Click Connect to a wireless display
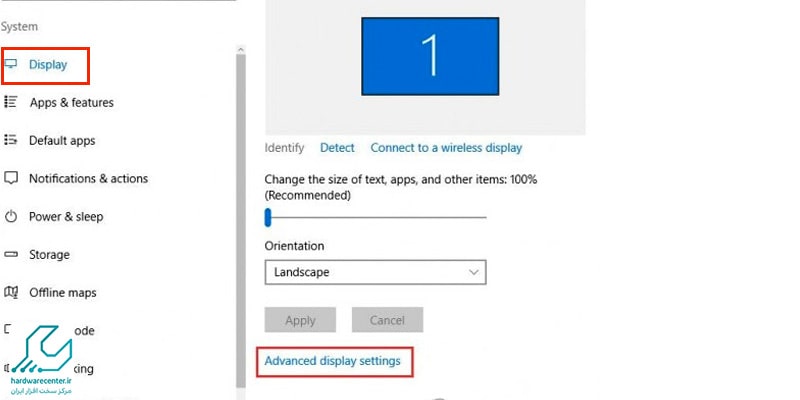The height and width of the screenshot is (400, 800). click(x=446, y=148)
